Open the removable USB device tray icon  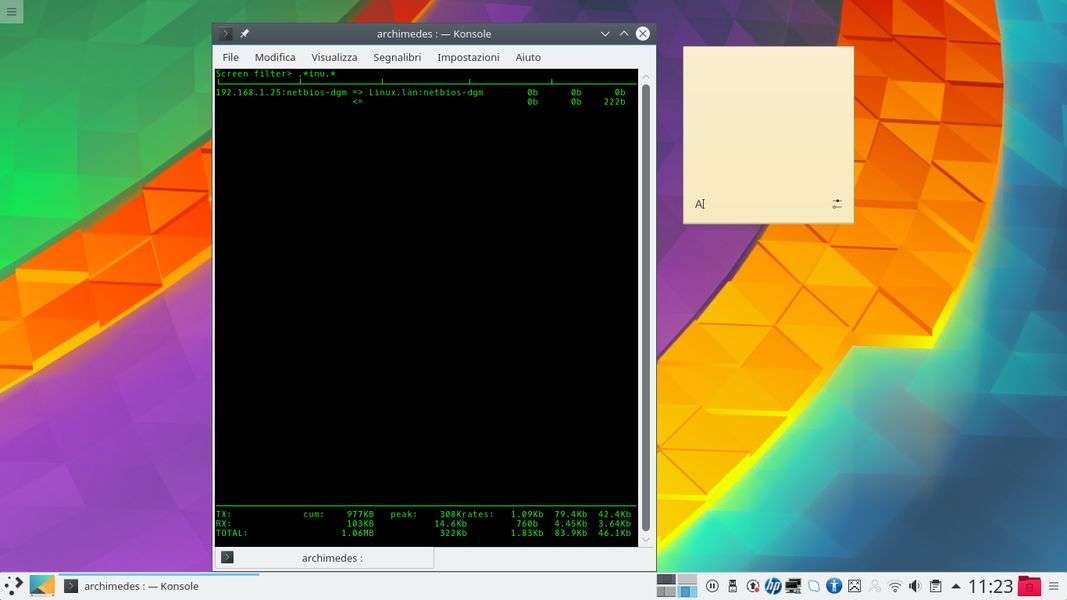[x=732, y=586]
